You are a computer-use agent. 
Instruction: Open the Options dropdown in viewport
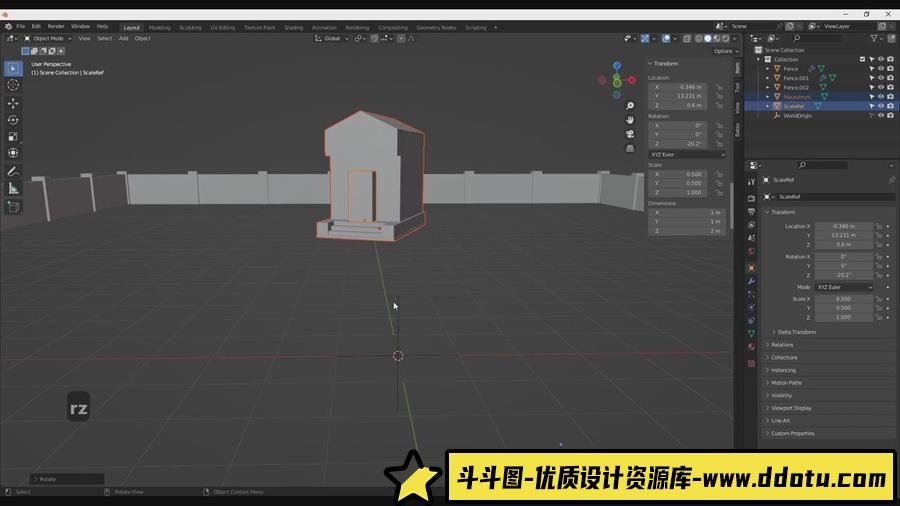(726, 51)
